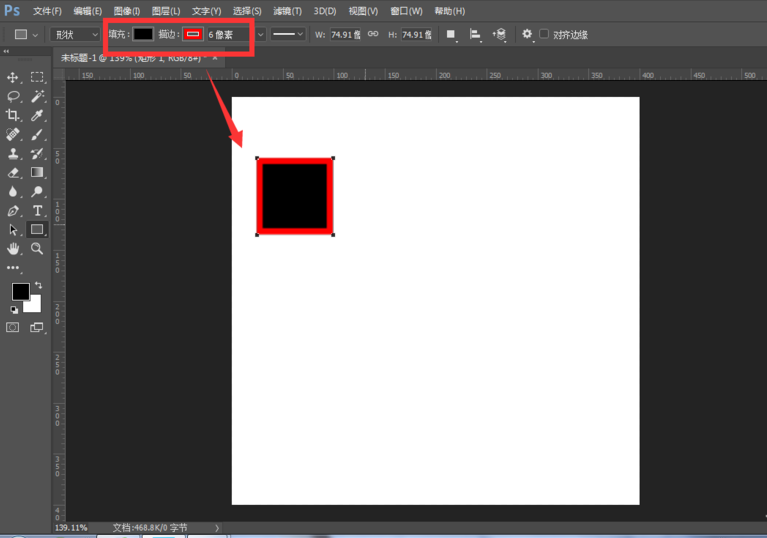Select the Hand tool

point(13,248)
